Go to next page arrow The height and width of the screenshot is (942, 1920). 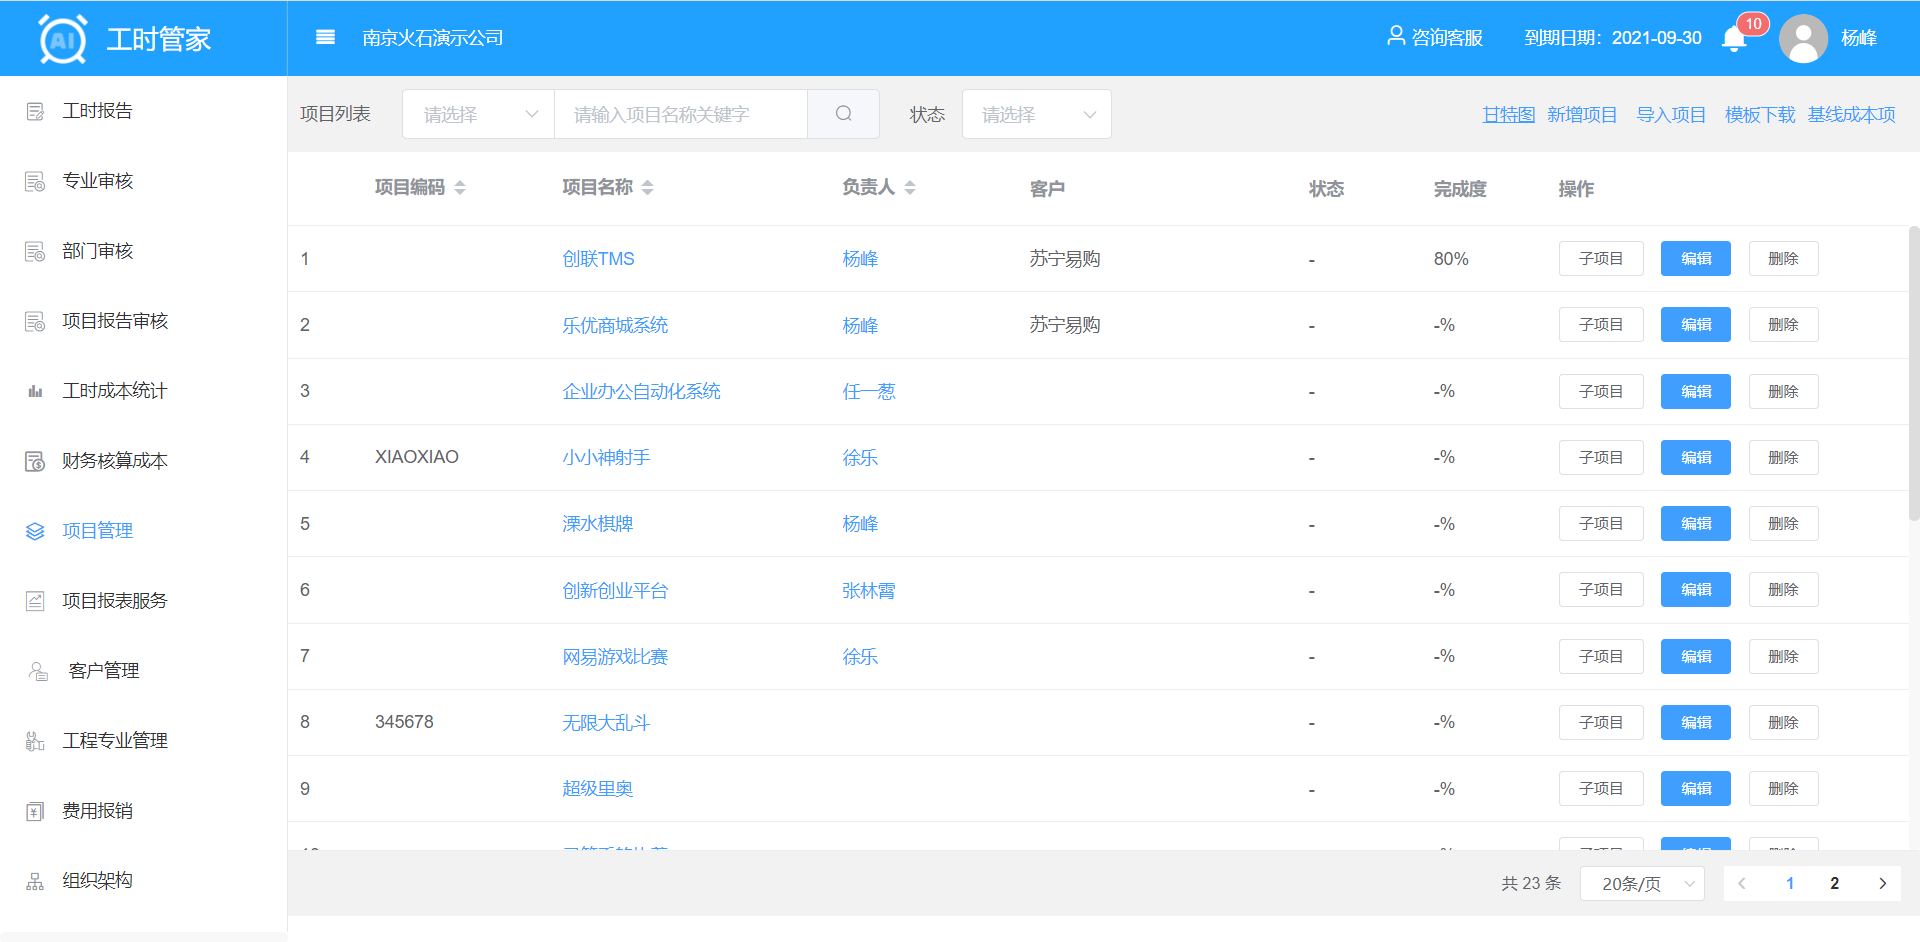(1882, 883)
